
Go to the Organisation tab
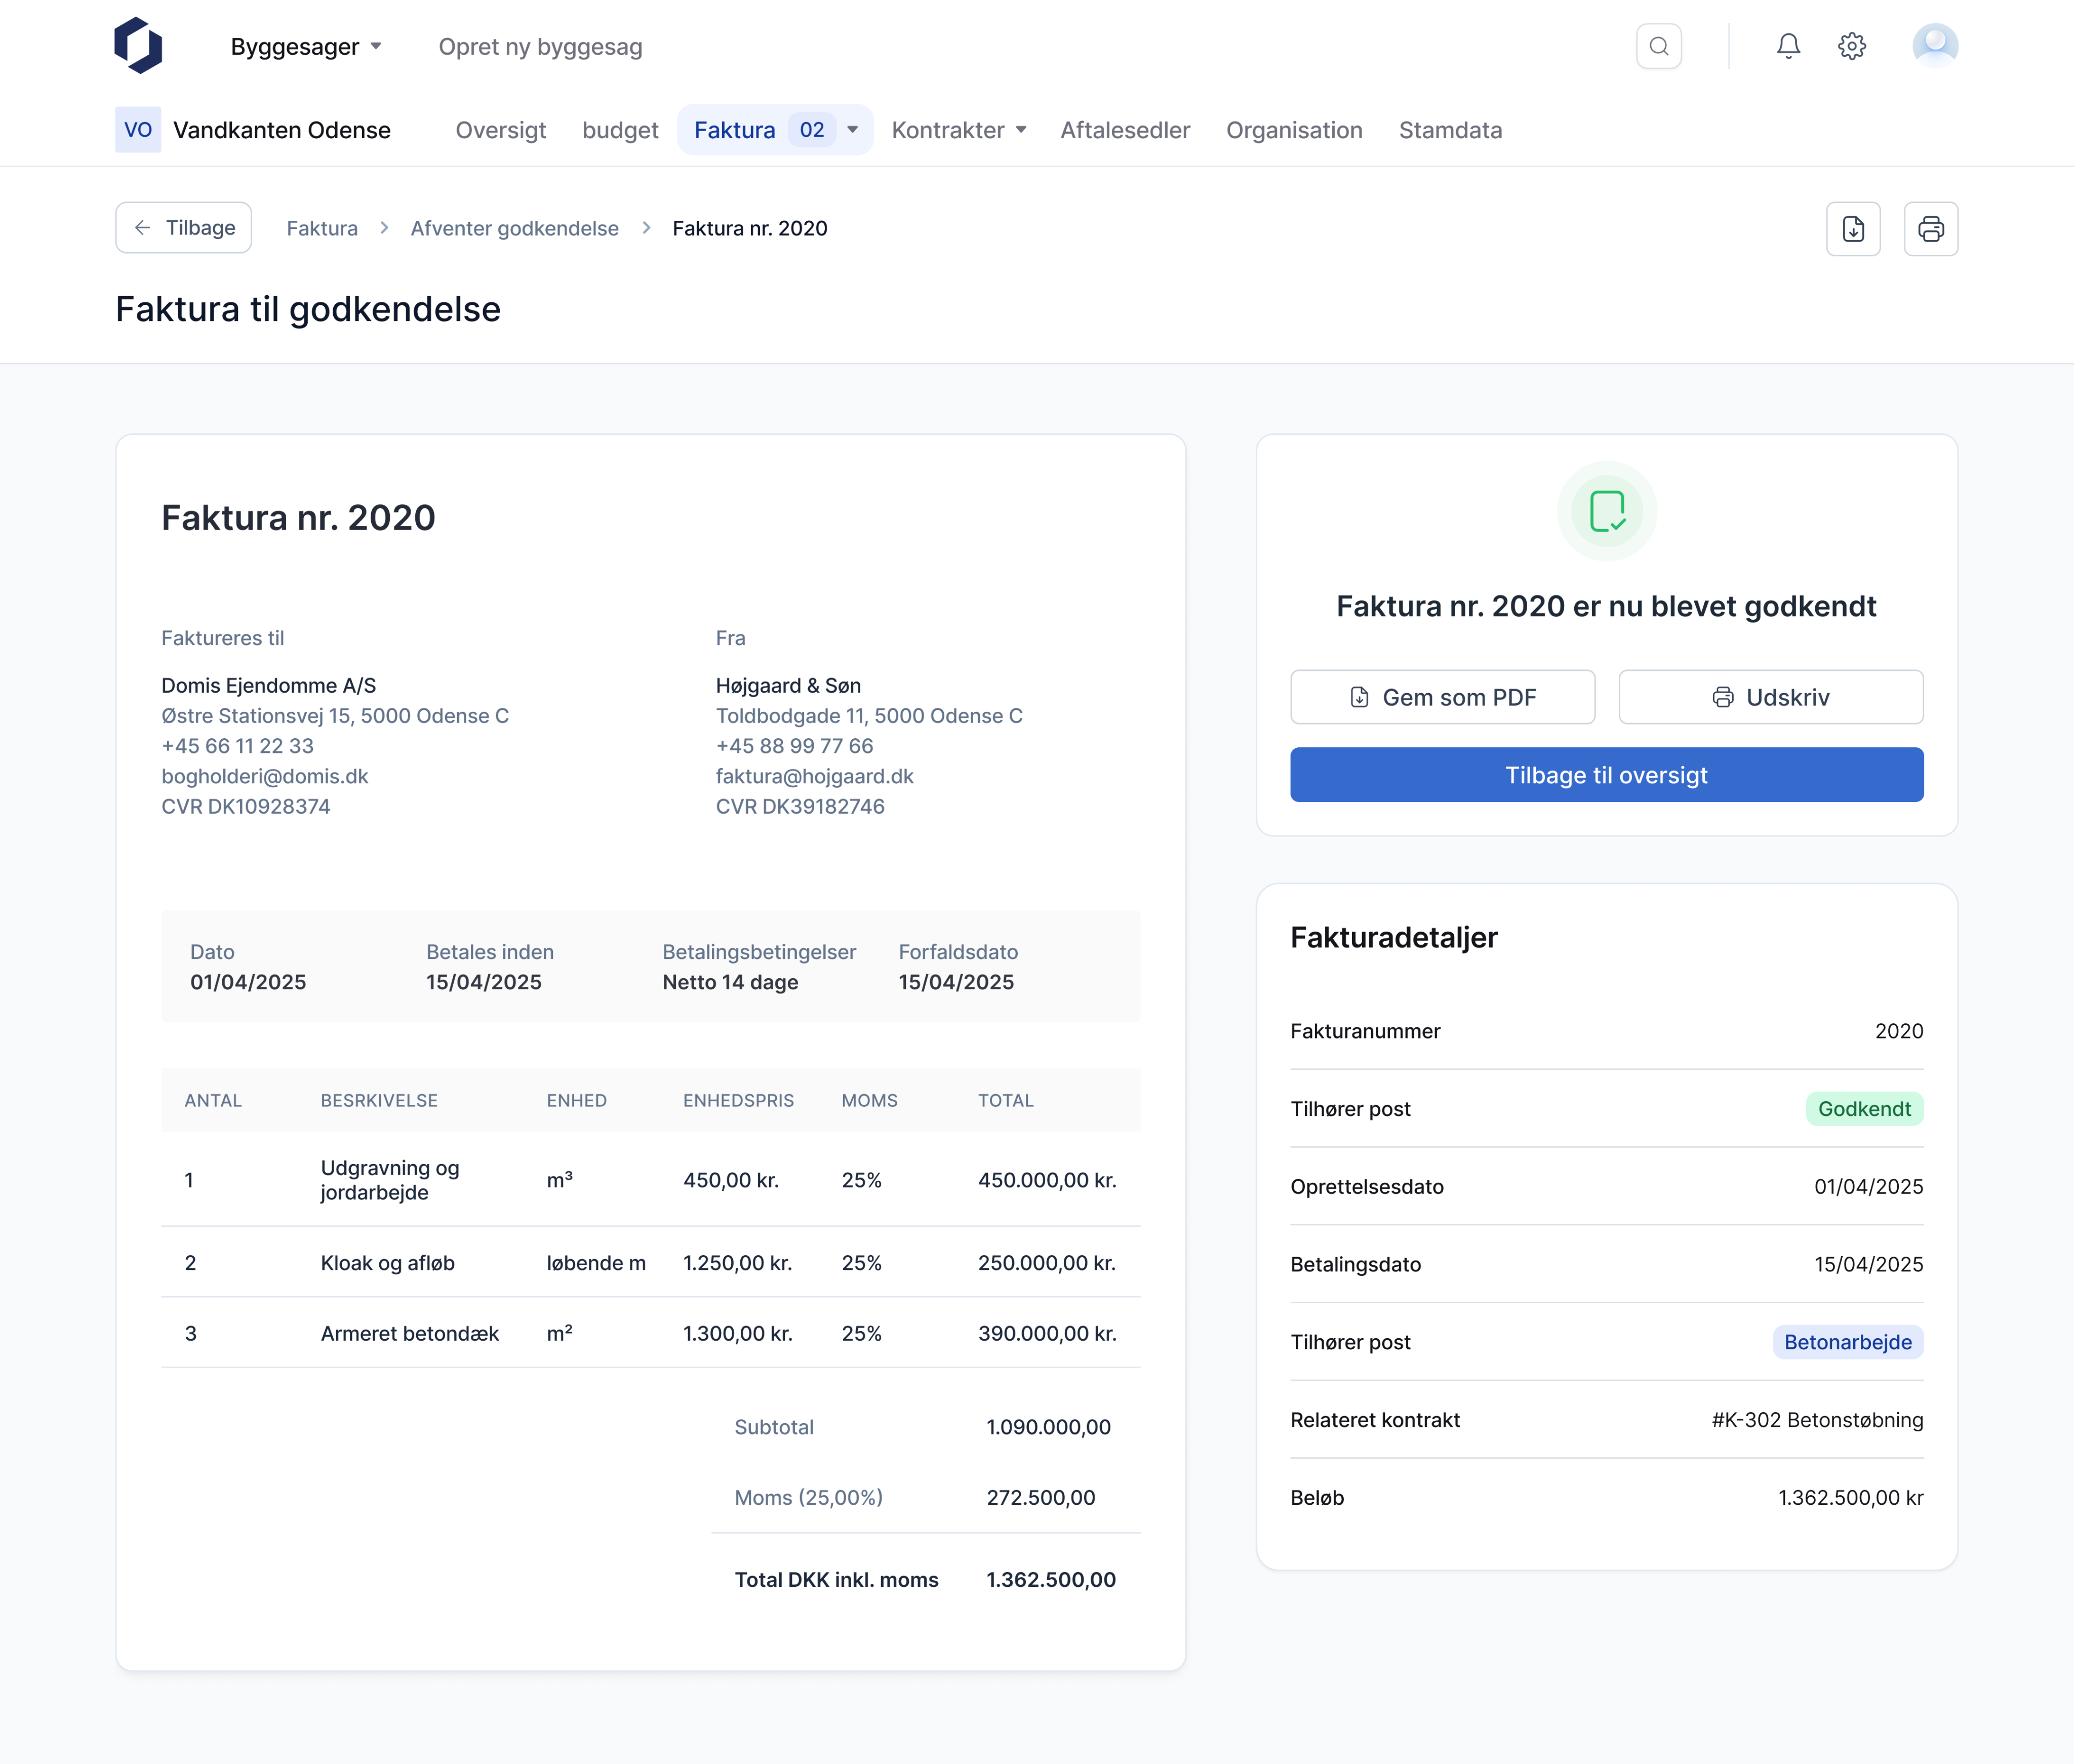[1293, 130]
